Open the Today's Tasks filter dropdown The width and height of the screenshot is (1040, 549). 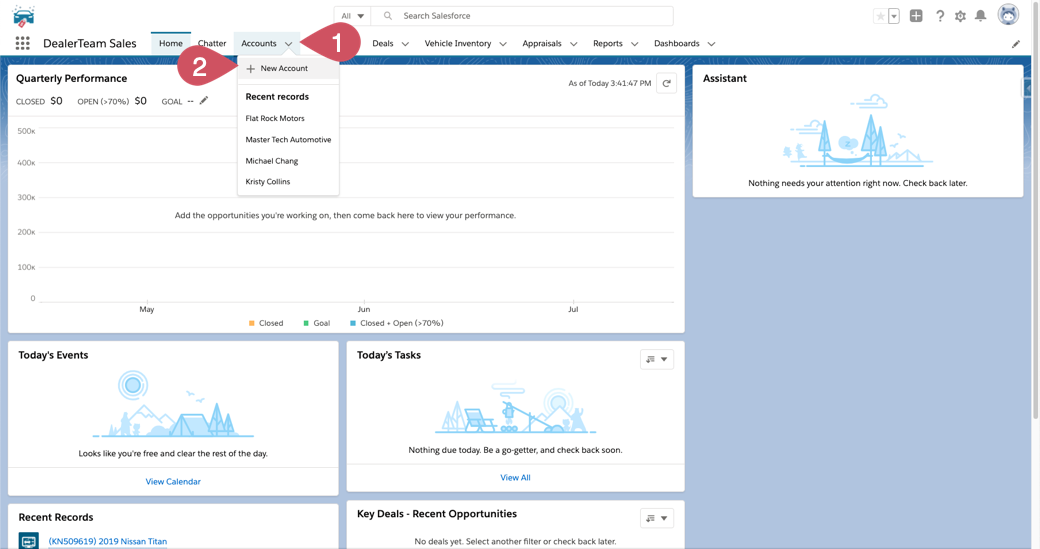[x=656, y=359]
